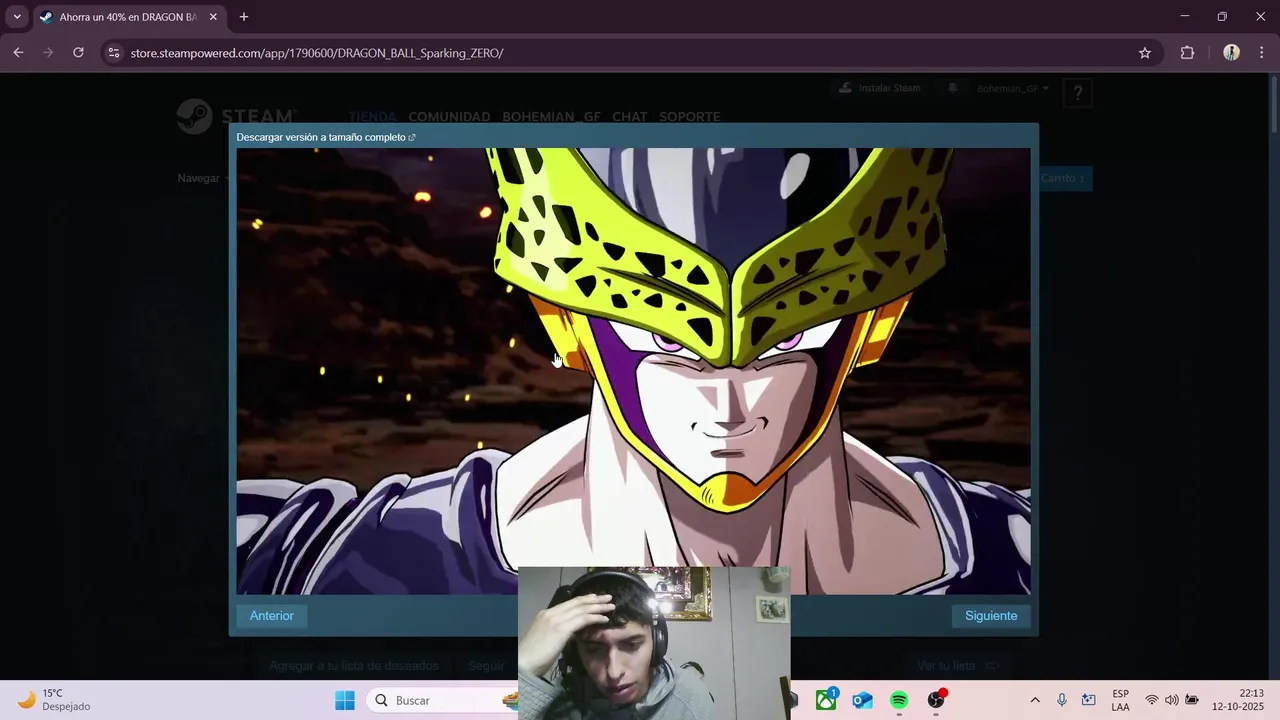This screenshot has width=1280, height=720.
Task: Reload the Steam store page
Action: coord(78,53)
